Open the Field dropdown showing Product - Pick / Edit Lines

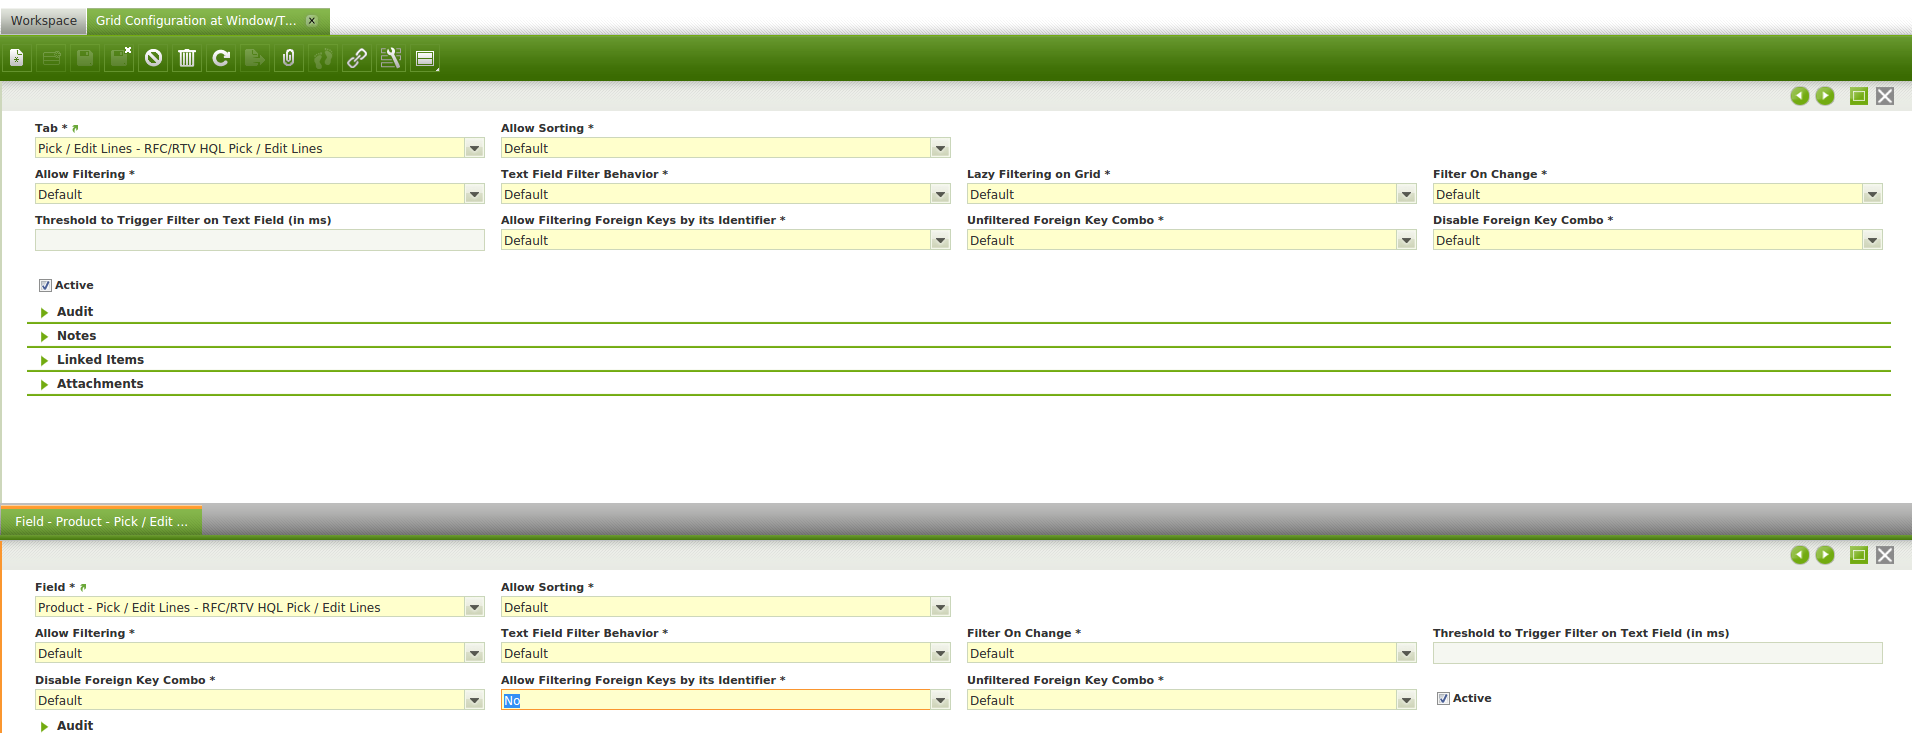tap(475, 607)
